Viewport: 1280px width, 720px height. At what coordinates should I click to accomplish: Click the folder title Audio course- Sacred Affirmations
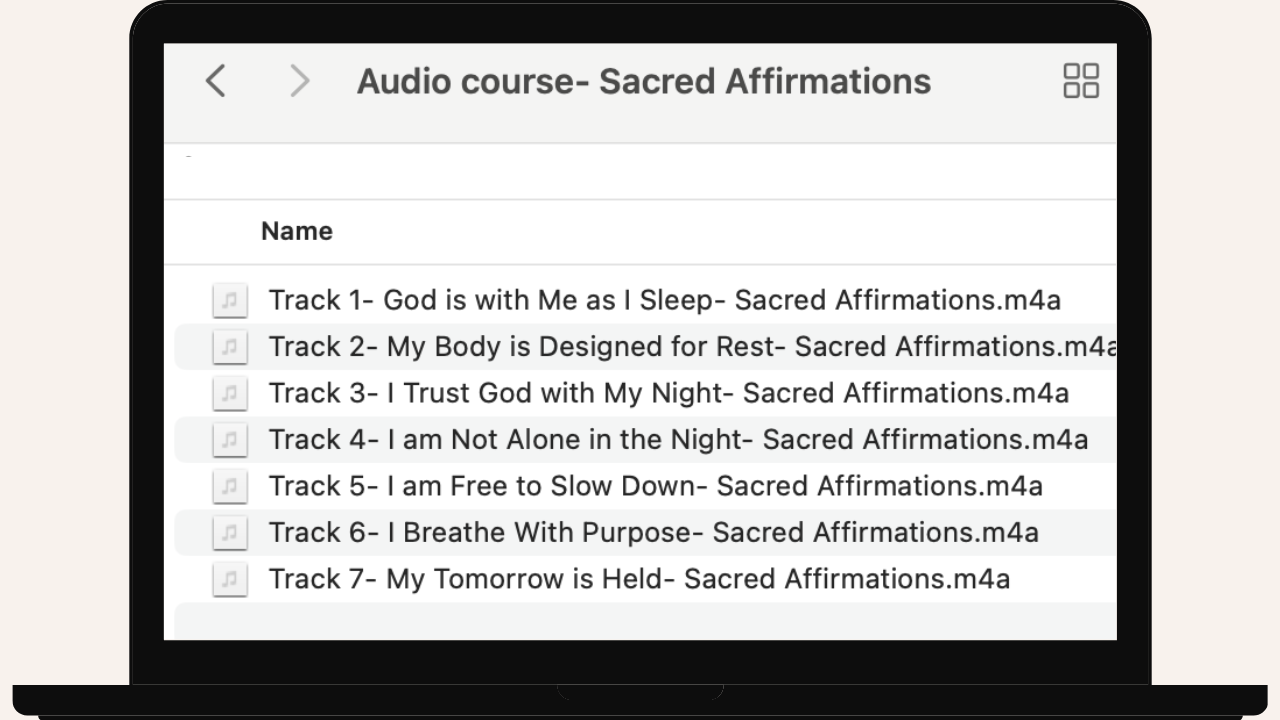point(644,81)
